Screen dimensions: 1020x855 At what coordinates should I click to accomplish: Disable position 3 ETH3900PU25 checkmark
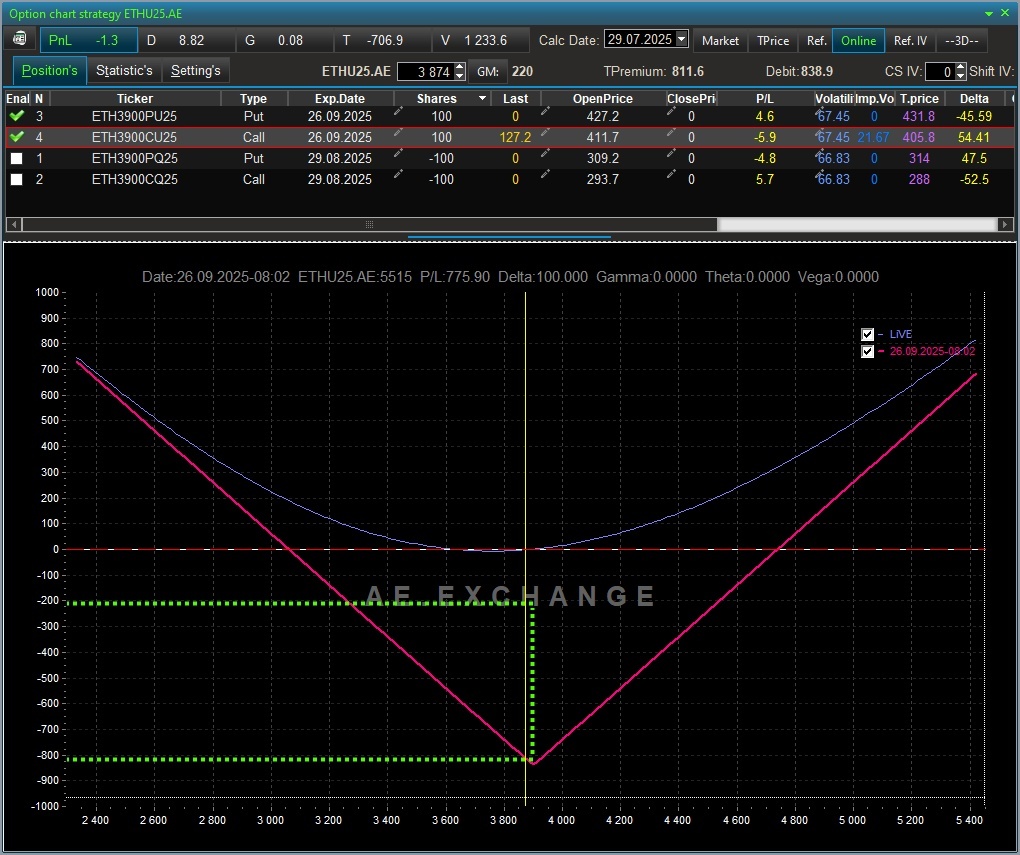coord(17,116)
